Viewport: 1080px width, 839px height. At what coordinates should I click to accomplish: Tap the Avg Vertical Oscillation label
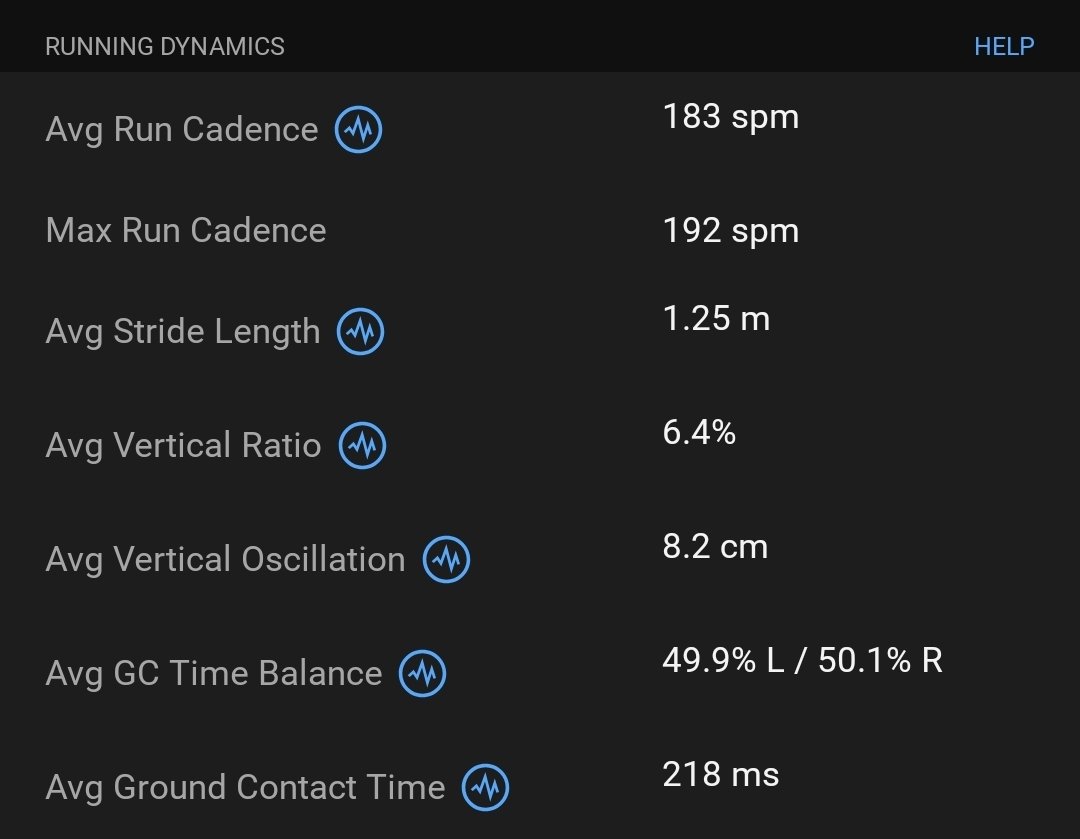point(225,559)
